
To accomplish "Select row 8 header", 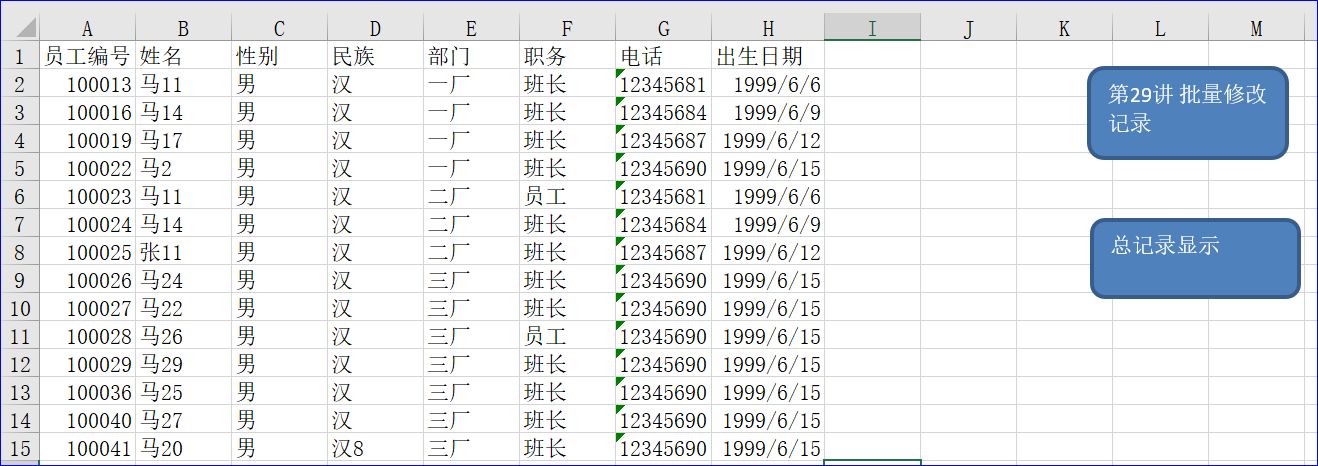I will [x=21, y=252].
